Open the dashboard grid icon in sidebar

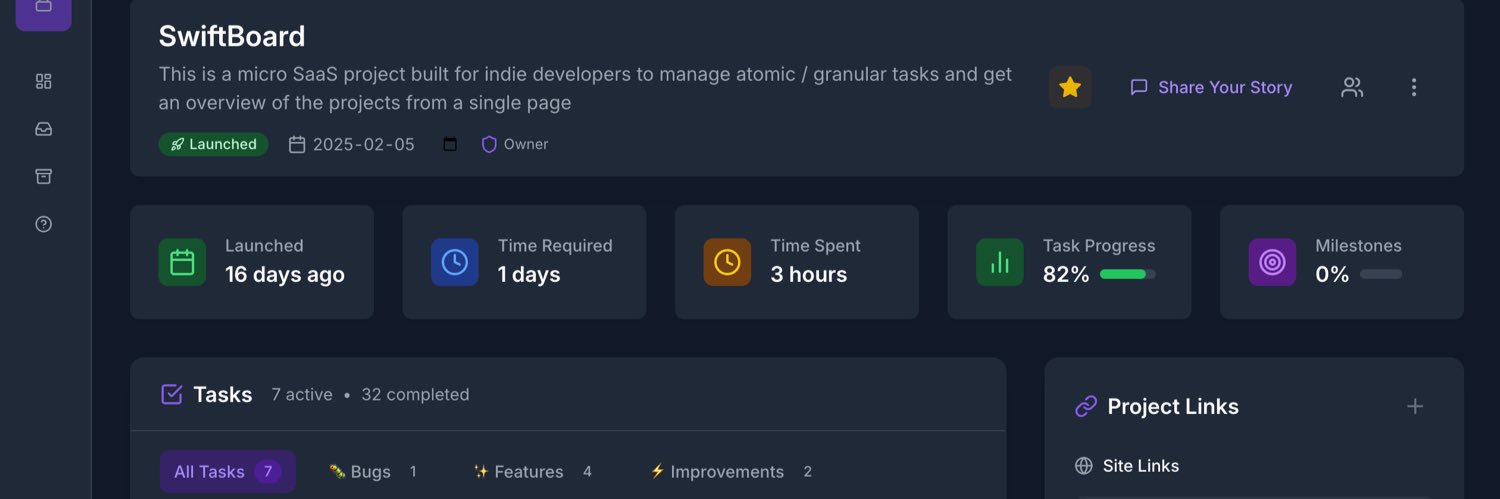click(43, 81)
